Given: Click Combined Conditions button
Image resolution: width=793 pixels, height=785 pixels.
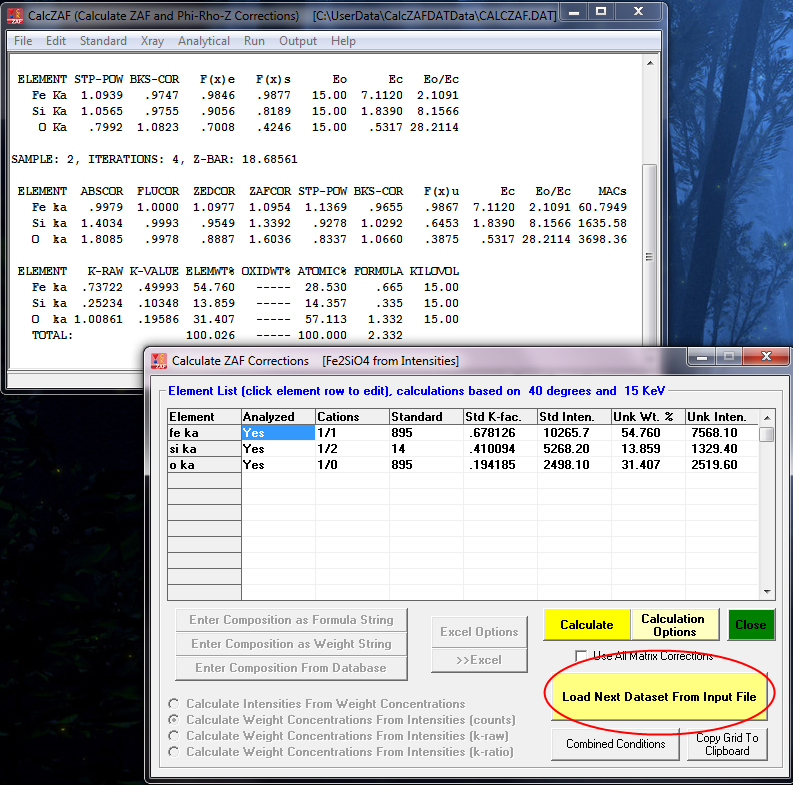Looking at the screenshot, I should click(615, 744).
